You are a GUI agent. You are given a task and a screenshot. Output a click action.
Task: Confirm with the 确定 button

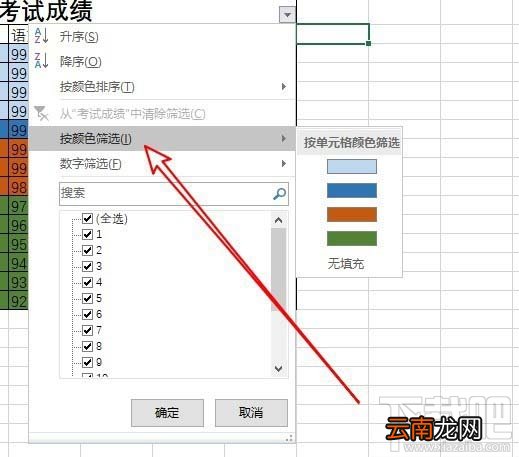(x=167, y=413)
